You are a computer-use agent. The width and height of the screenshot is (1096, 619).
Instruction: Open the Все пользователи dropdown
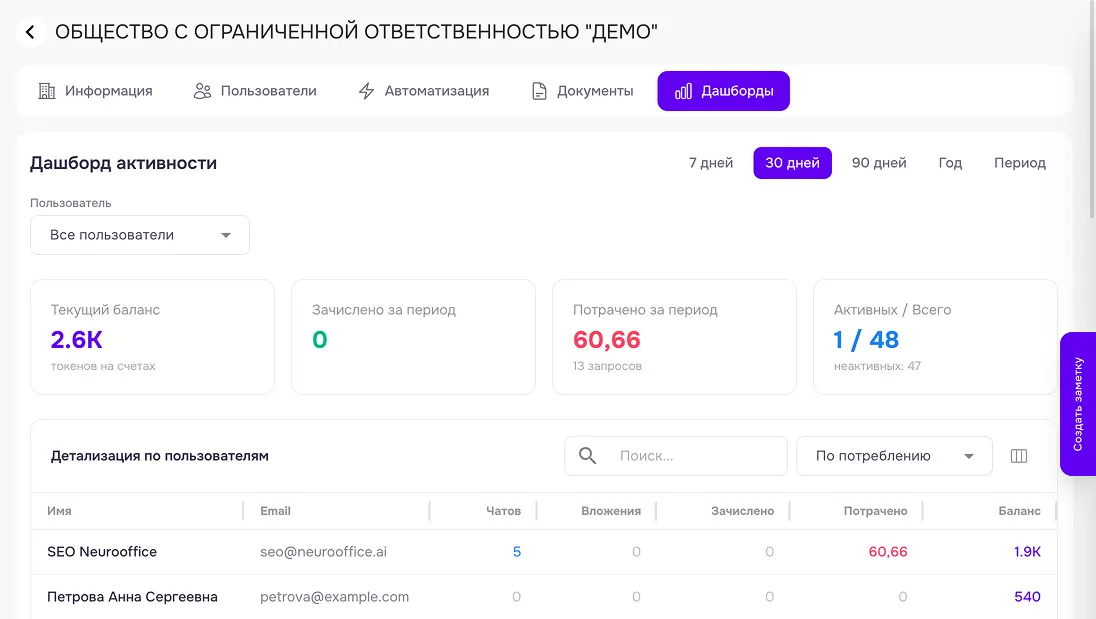(x=140, y=235)
